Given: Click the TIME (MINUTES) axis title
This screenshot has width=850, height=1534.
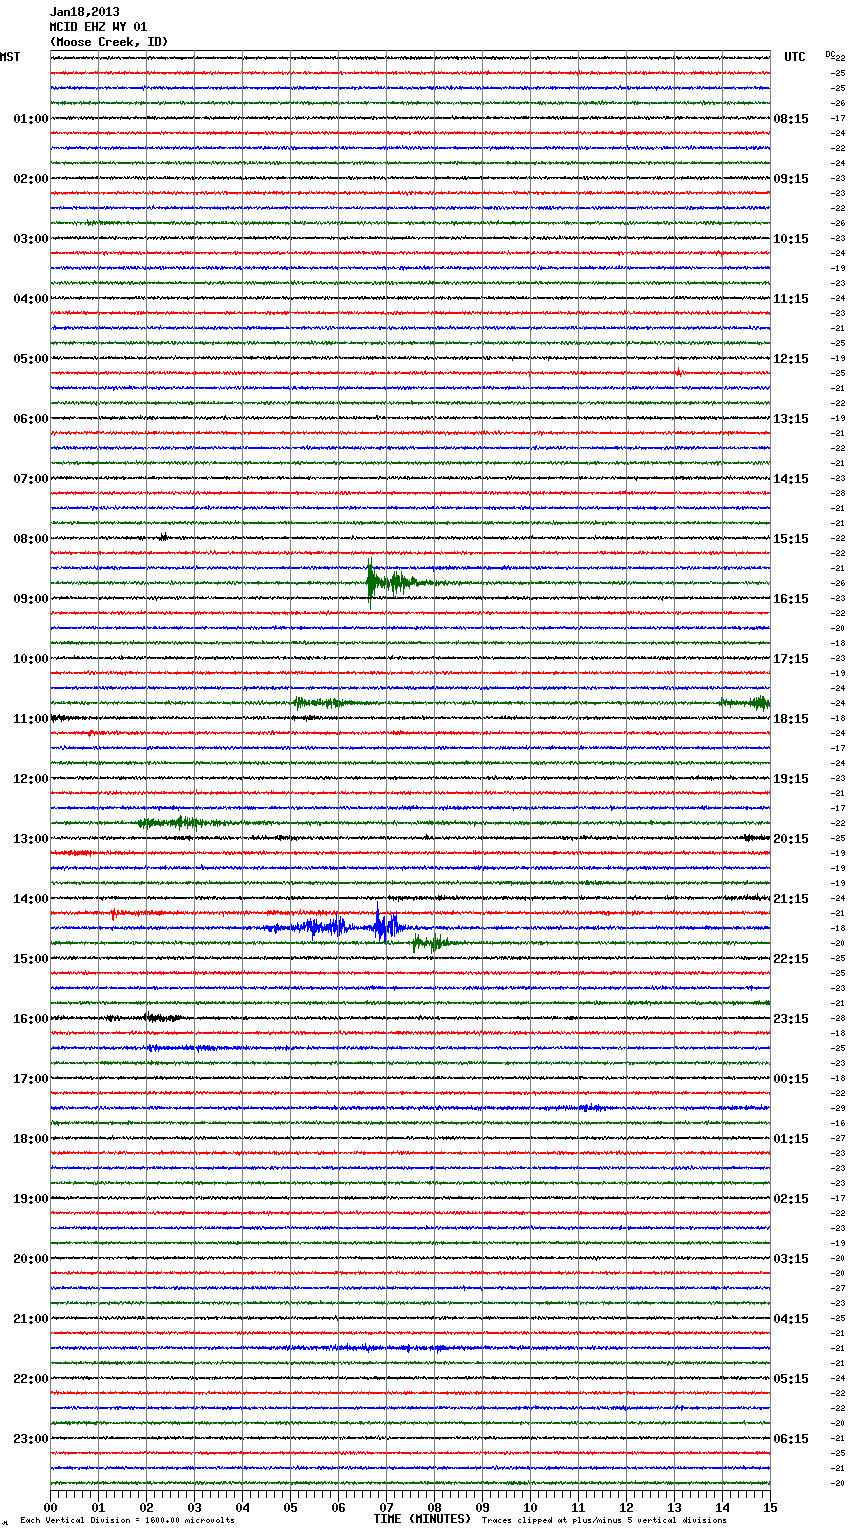Looking at the screenshot, I should click(x=422, y=1519).
